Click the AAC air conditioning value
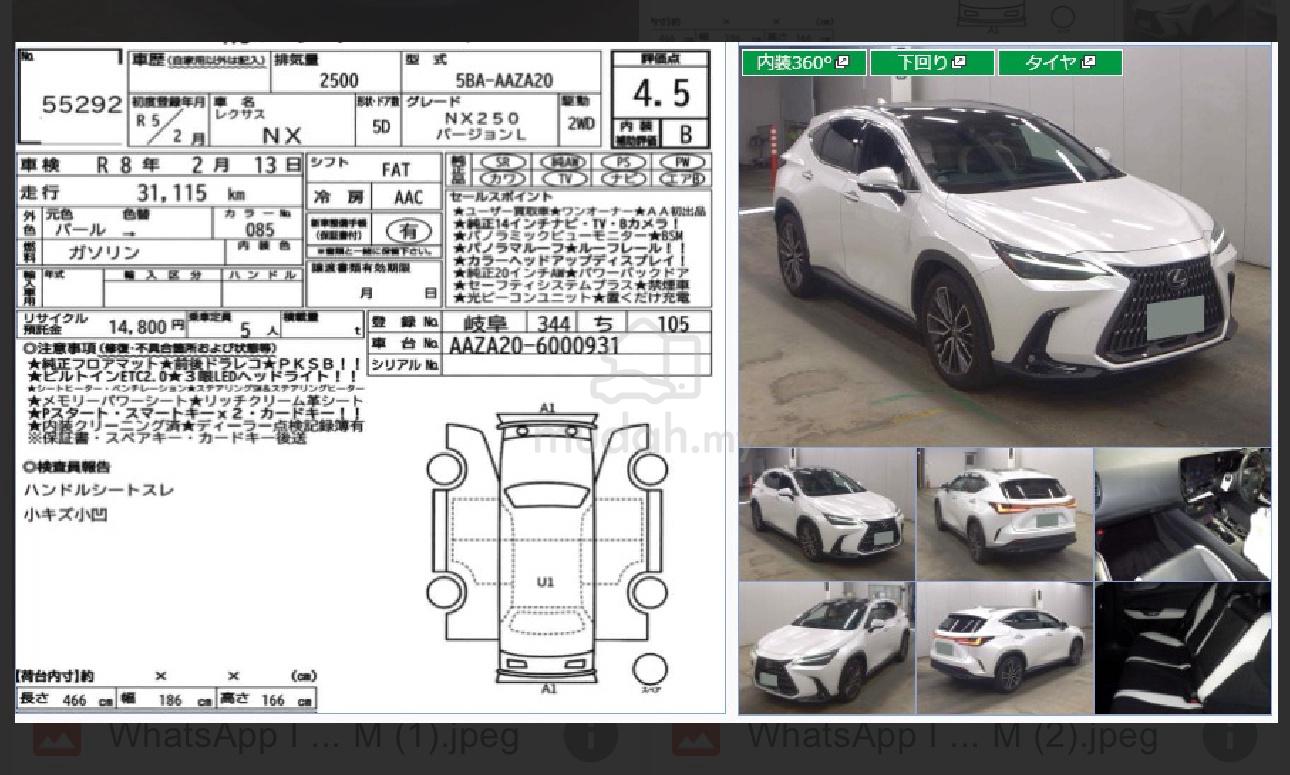The width and height of the screenshot is (1290, 775). pyautogui.click(x=408, y=197)
